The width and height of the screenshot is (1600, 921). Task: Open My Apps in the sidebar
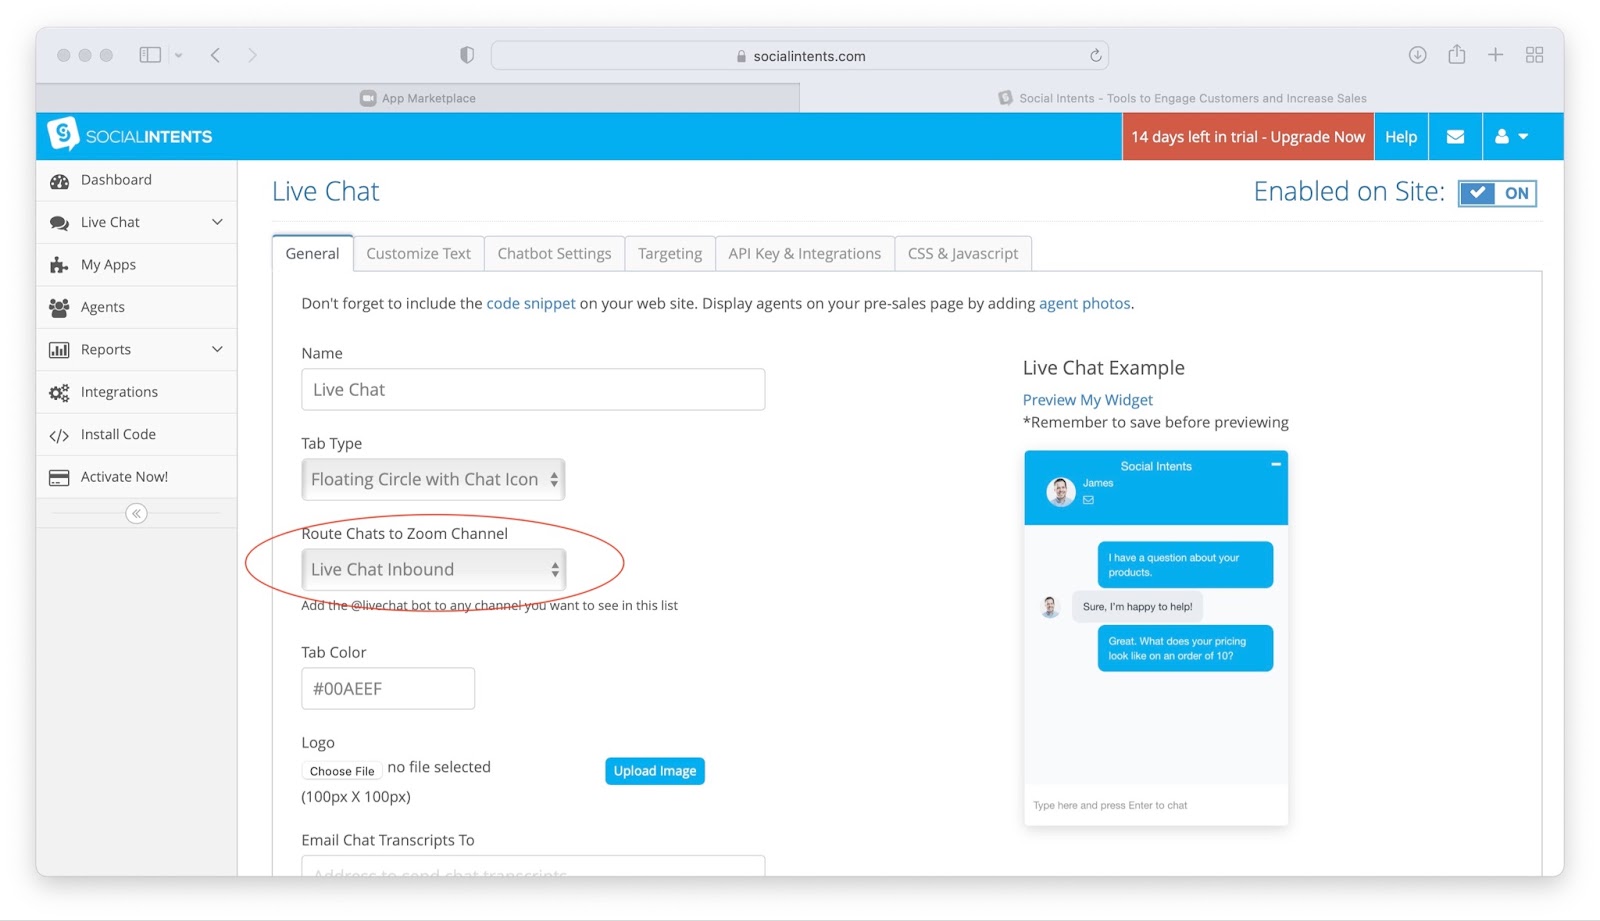137,265
